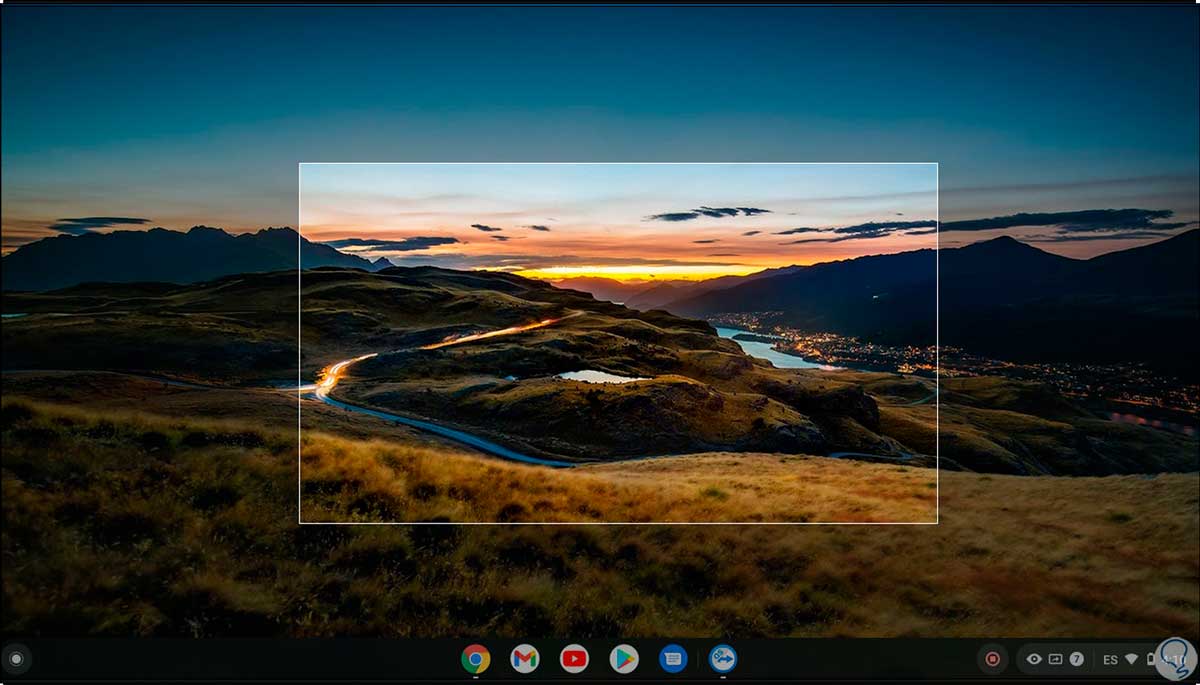The height and width of the screenshot is (685, 1200).
Task: Stop the screen recording
Action: [992, 659]
